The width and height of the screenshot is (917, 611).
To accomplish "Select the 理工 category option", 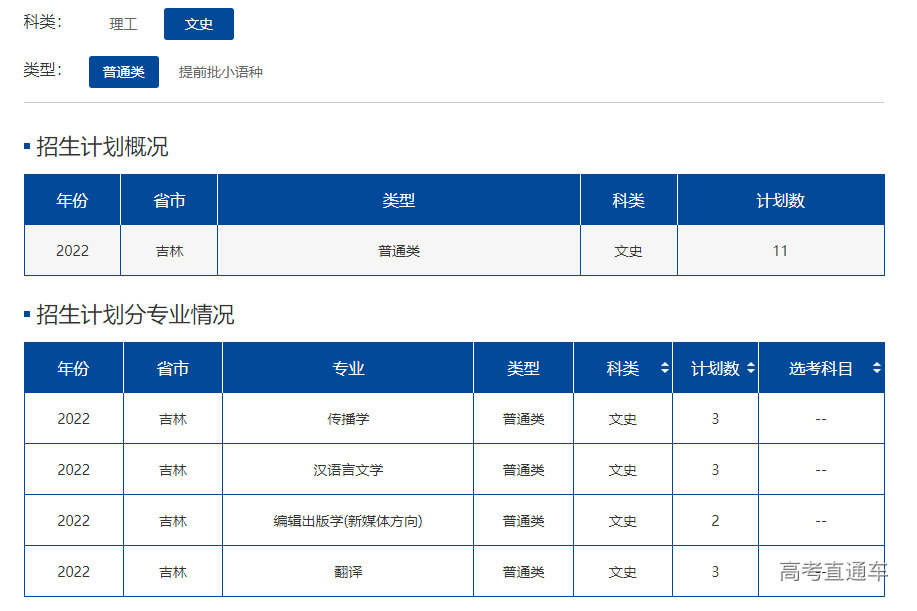I will pos(123,24).
